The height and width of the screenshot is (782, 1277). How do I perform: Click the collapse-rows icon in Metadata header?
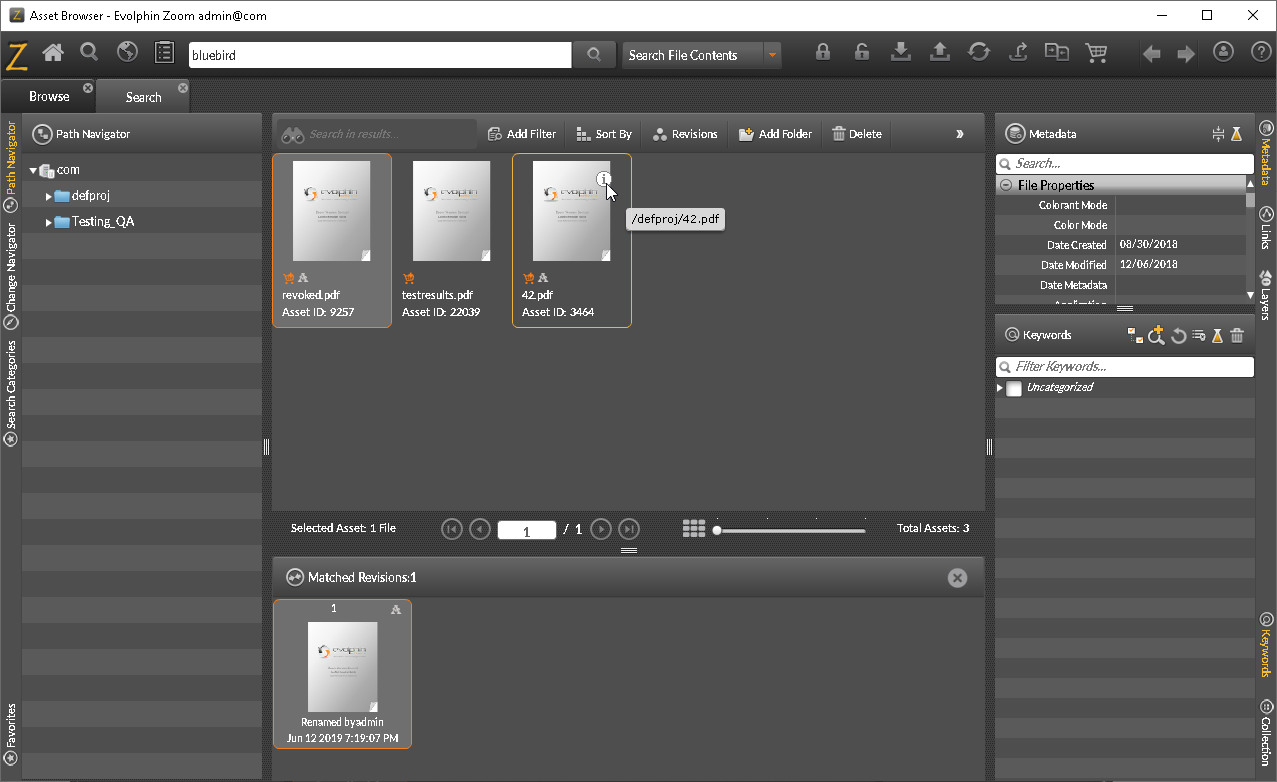click(x=1217, y=134)
